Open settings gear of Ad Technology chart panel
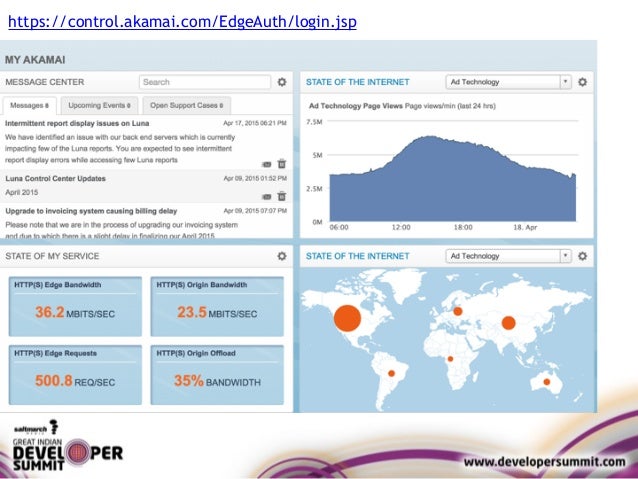 (x=582, y=82)
